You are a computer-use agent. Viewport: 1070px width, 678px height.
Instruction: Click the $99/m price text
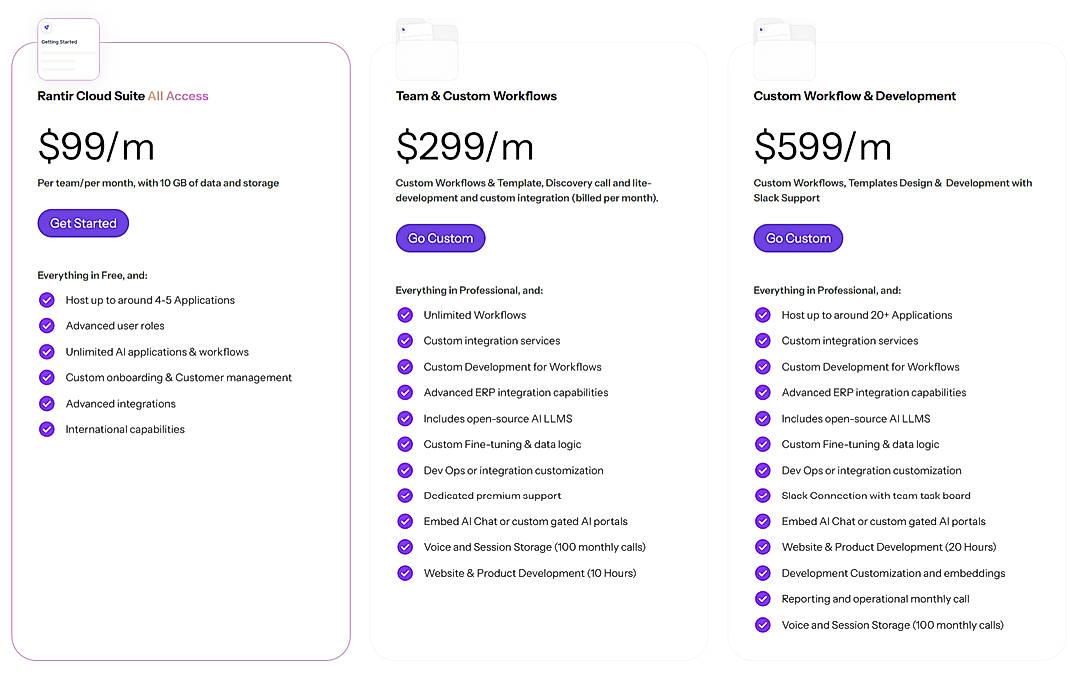tap(95, 146)
